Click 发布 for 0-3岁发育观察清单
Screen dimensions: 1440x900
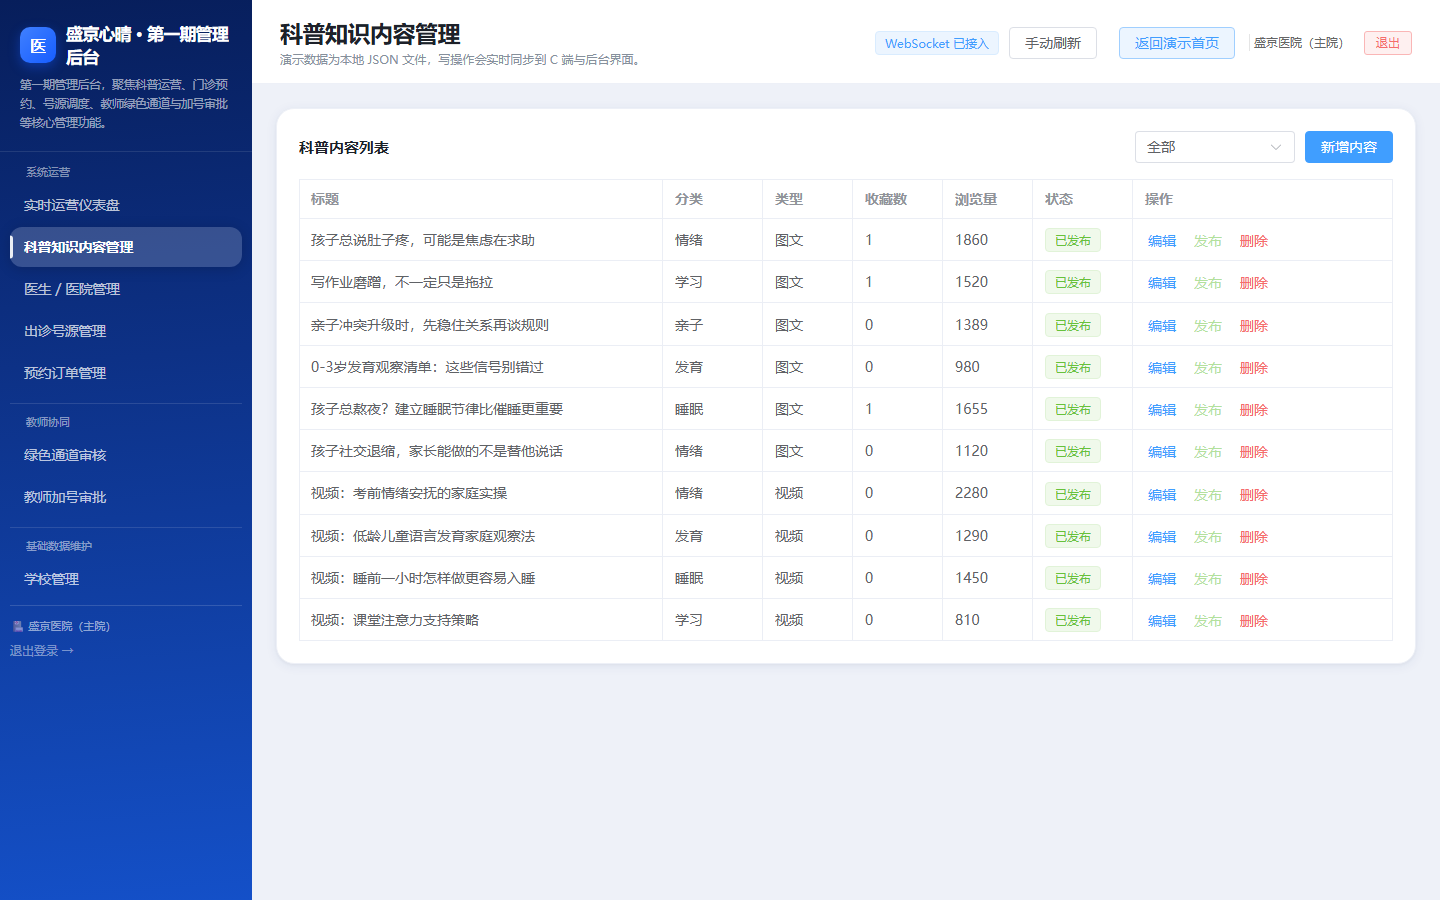1207,368
